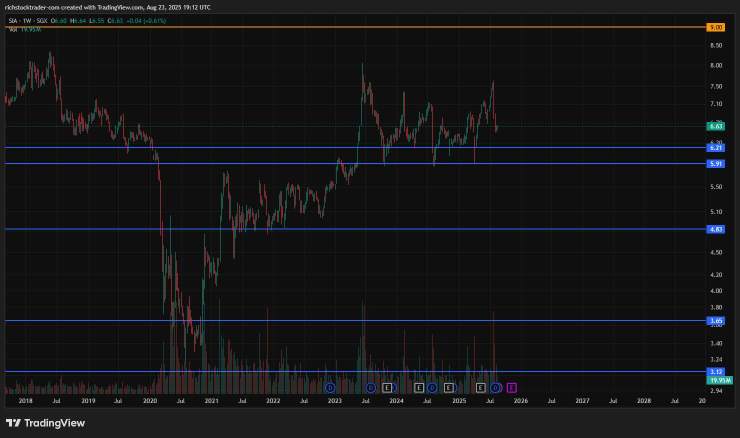Click the 5.50 tick on price axis

click(716, 187)
